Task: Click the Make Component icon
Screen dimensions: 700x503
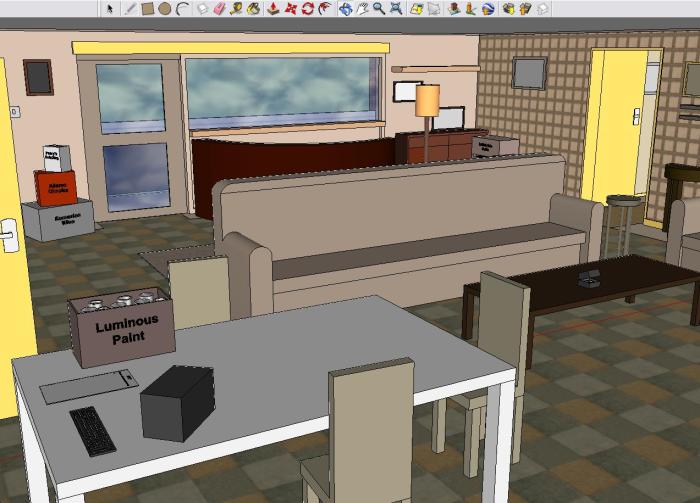Action: click(x=203, y=8)
